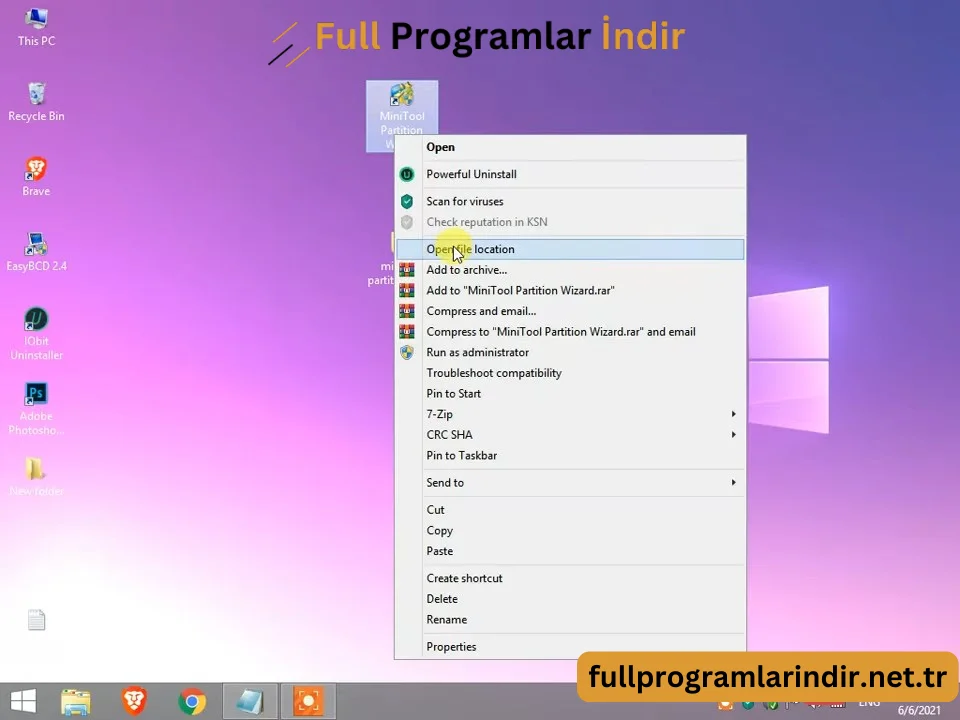Click the IObit Powerful Uninstall green icon
Viewport: 960px width, 720px height.
coord(407,174)
